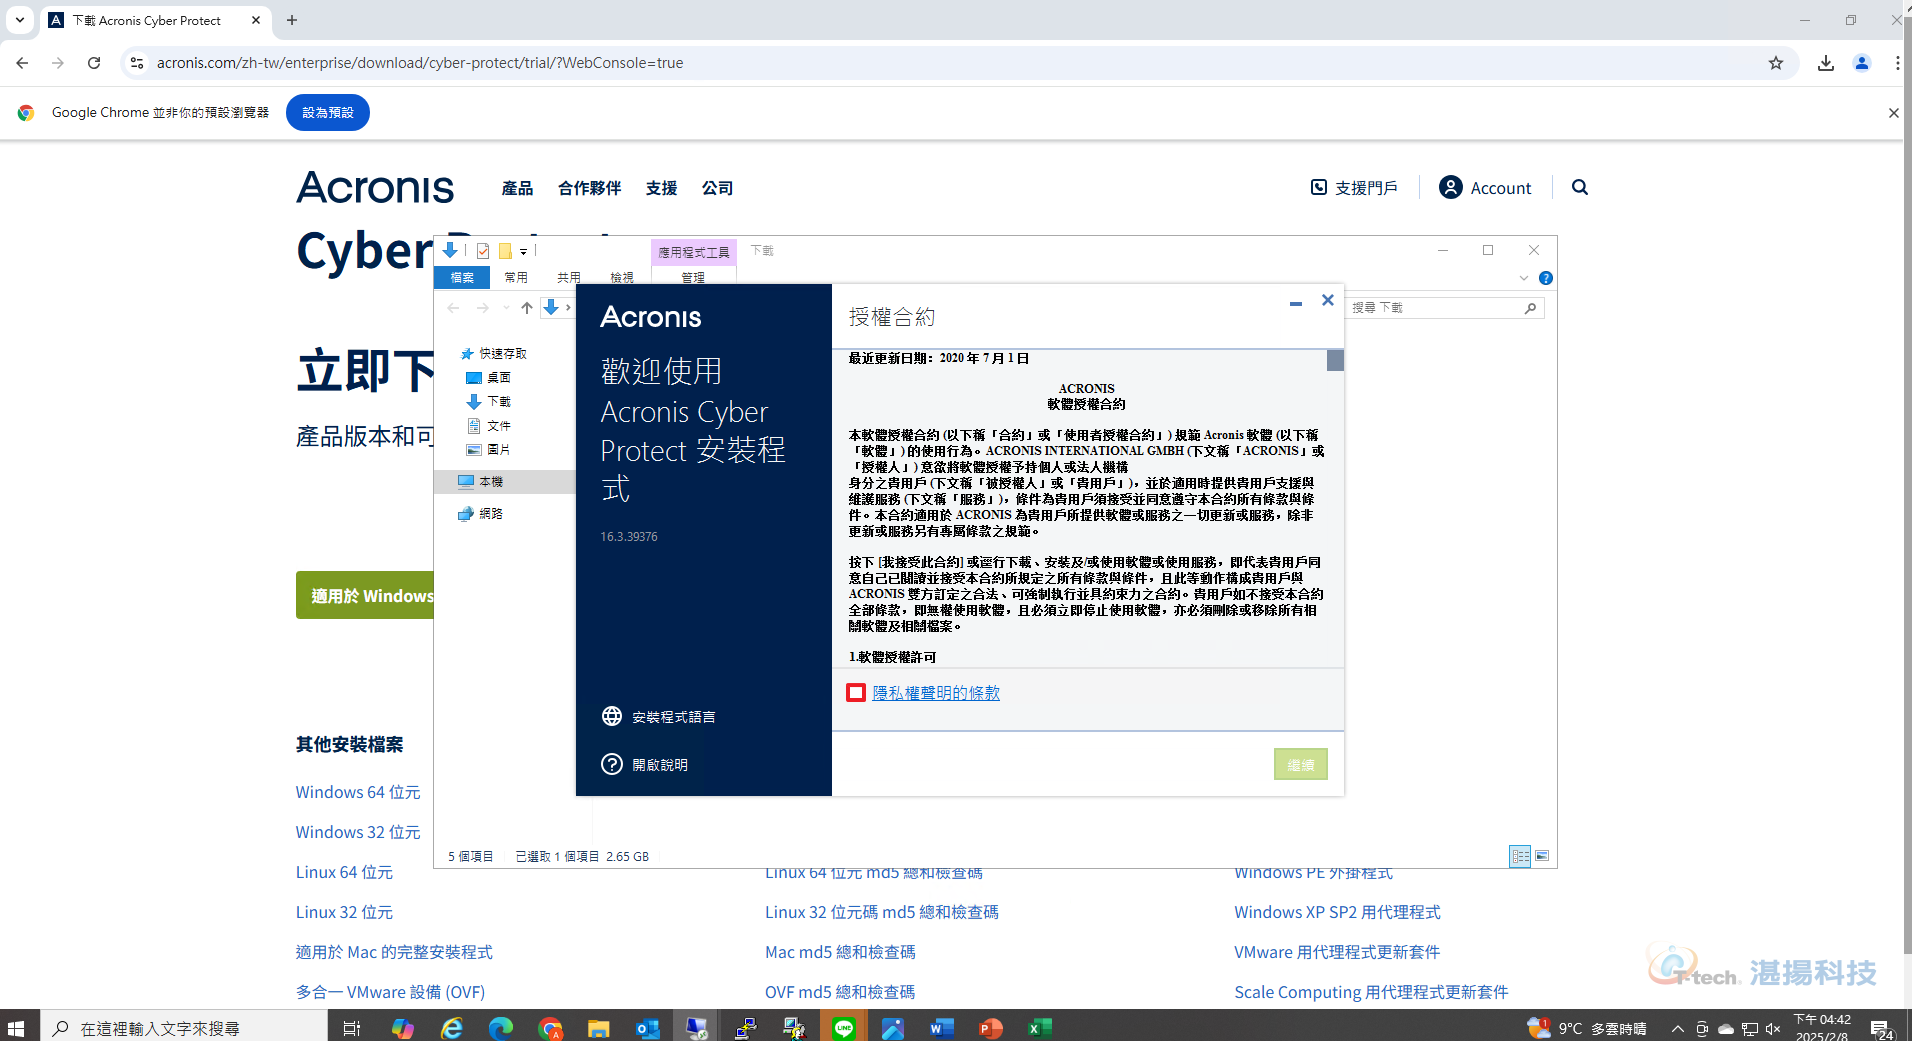Click Explorer back navigation arrow
The width and height of the screenshot is (1912, 1041).
[x=453, y=308]
